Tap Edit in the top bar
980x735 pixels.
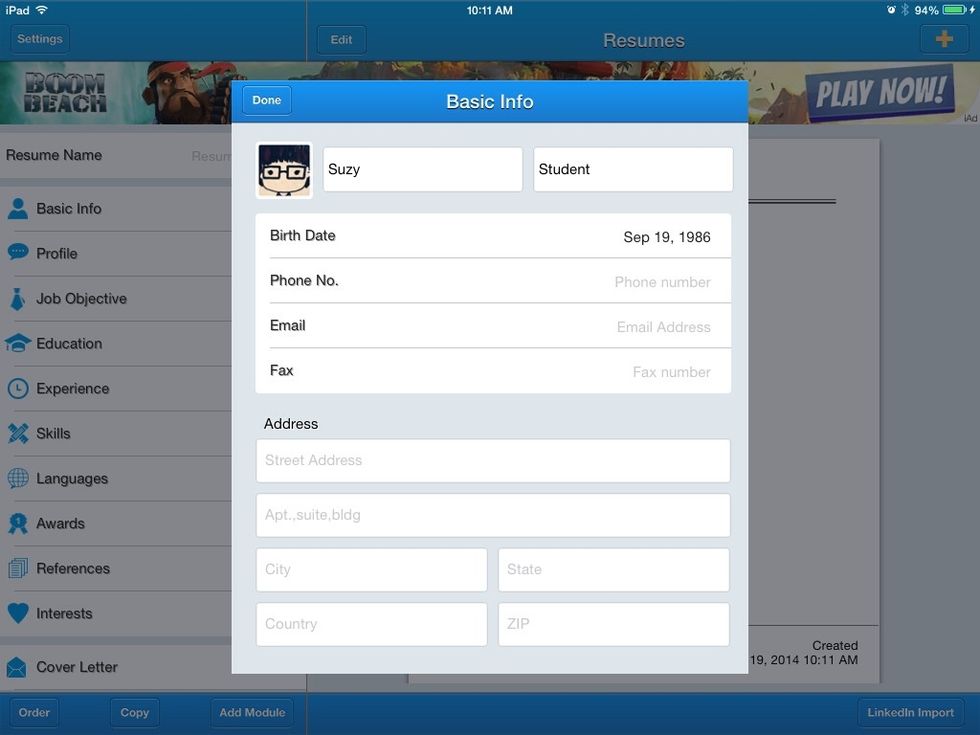click(x=340, y=40)
